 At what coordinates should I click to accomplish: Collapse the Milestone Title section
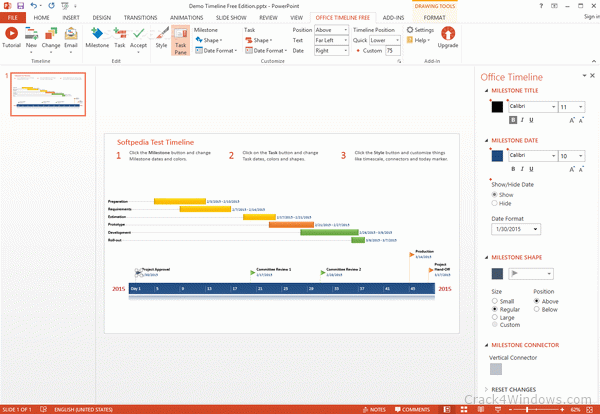pyautogui.click(x=486, y=91)
